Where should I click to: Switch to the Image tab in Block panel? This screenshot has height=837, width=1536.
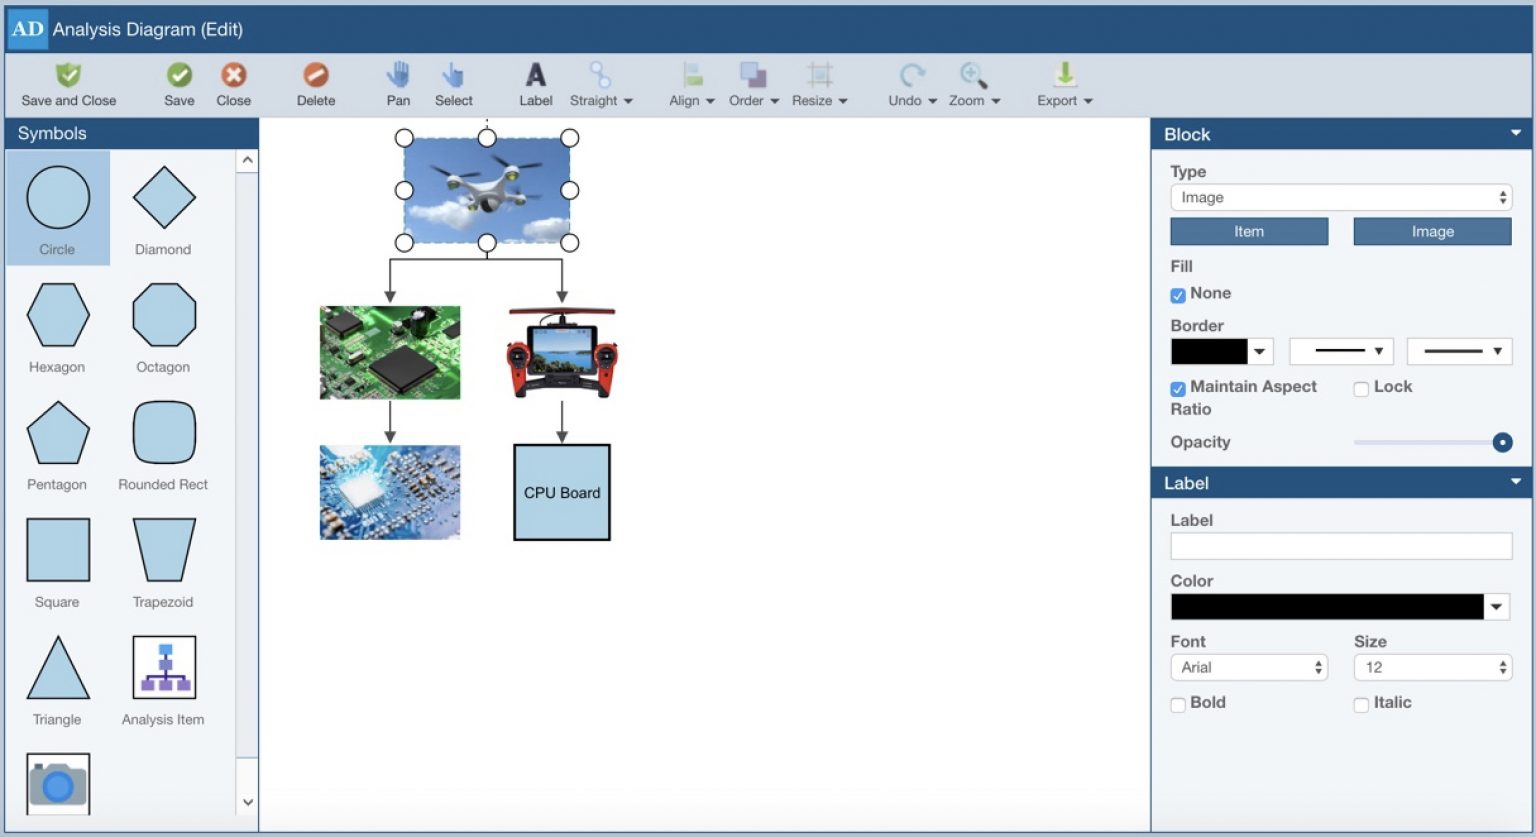(1431, 231)
